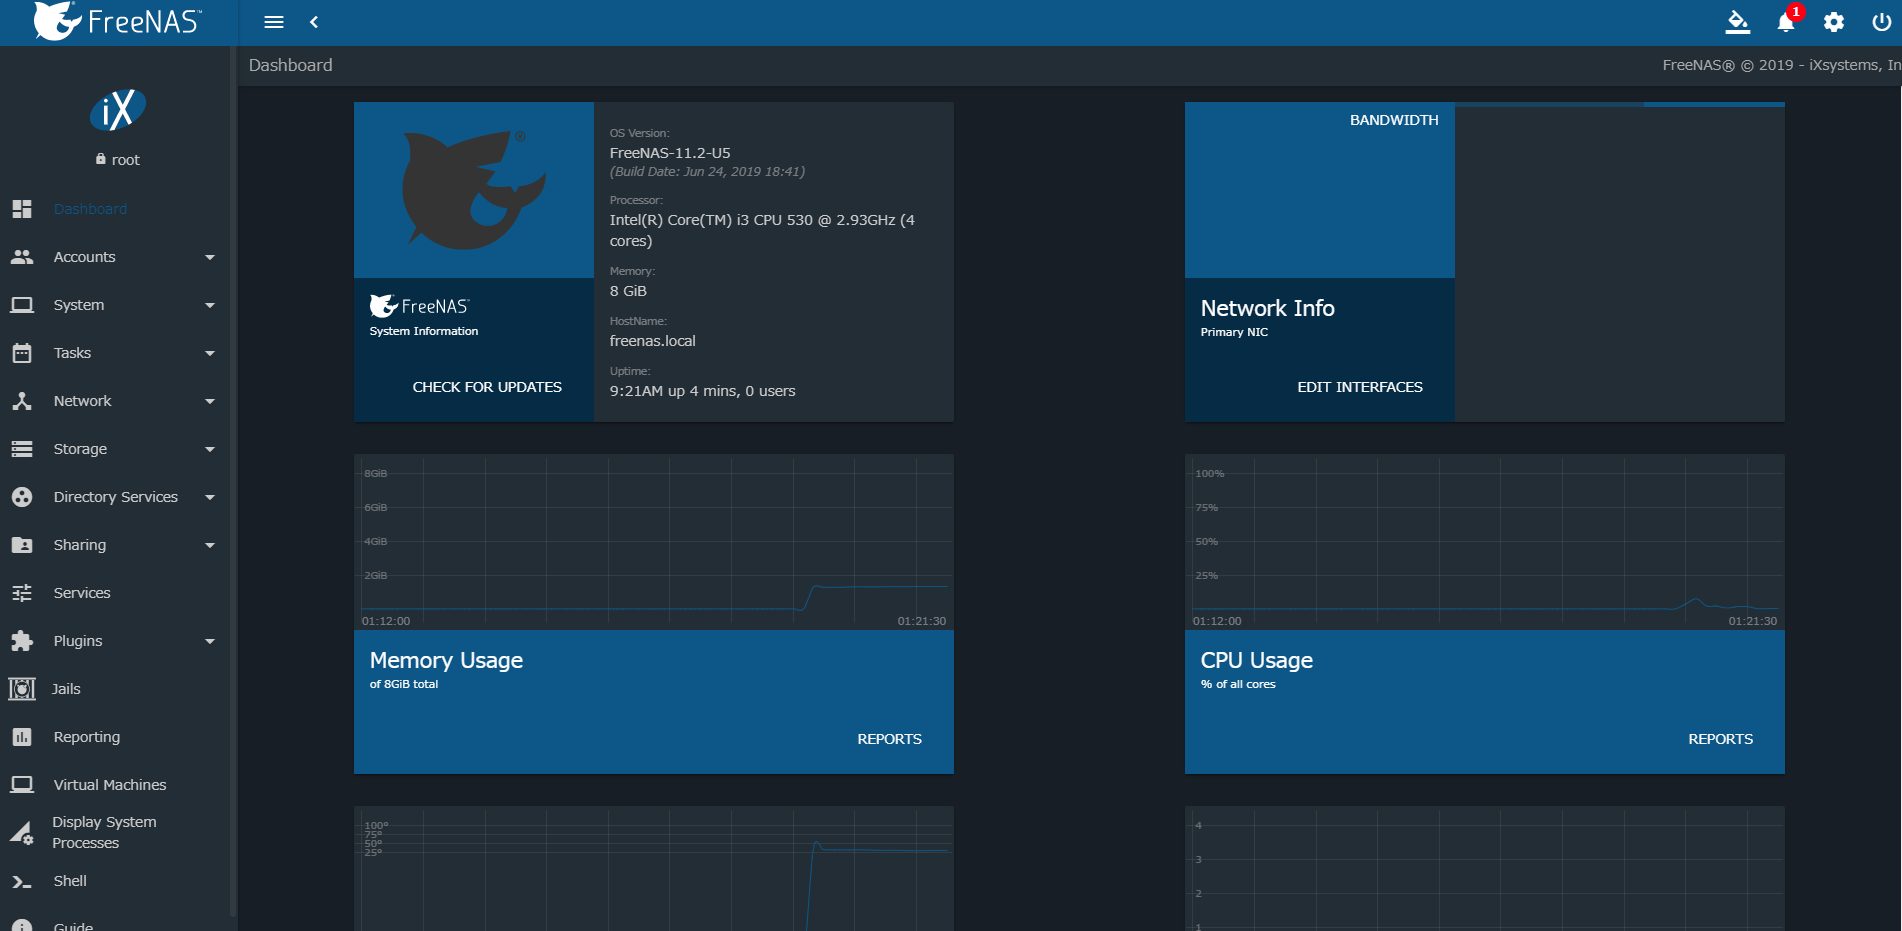Click the Jails icon in sidebar

[x=22, y=689]
